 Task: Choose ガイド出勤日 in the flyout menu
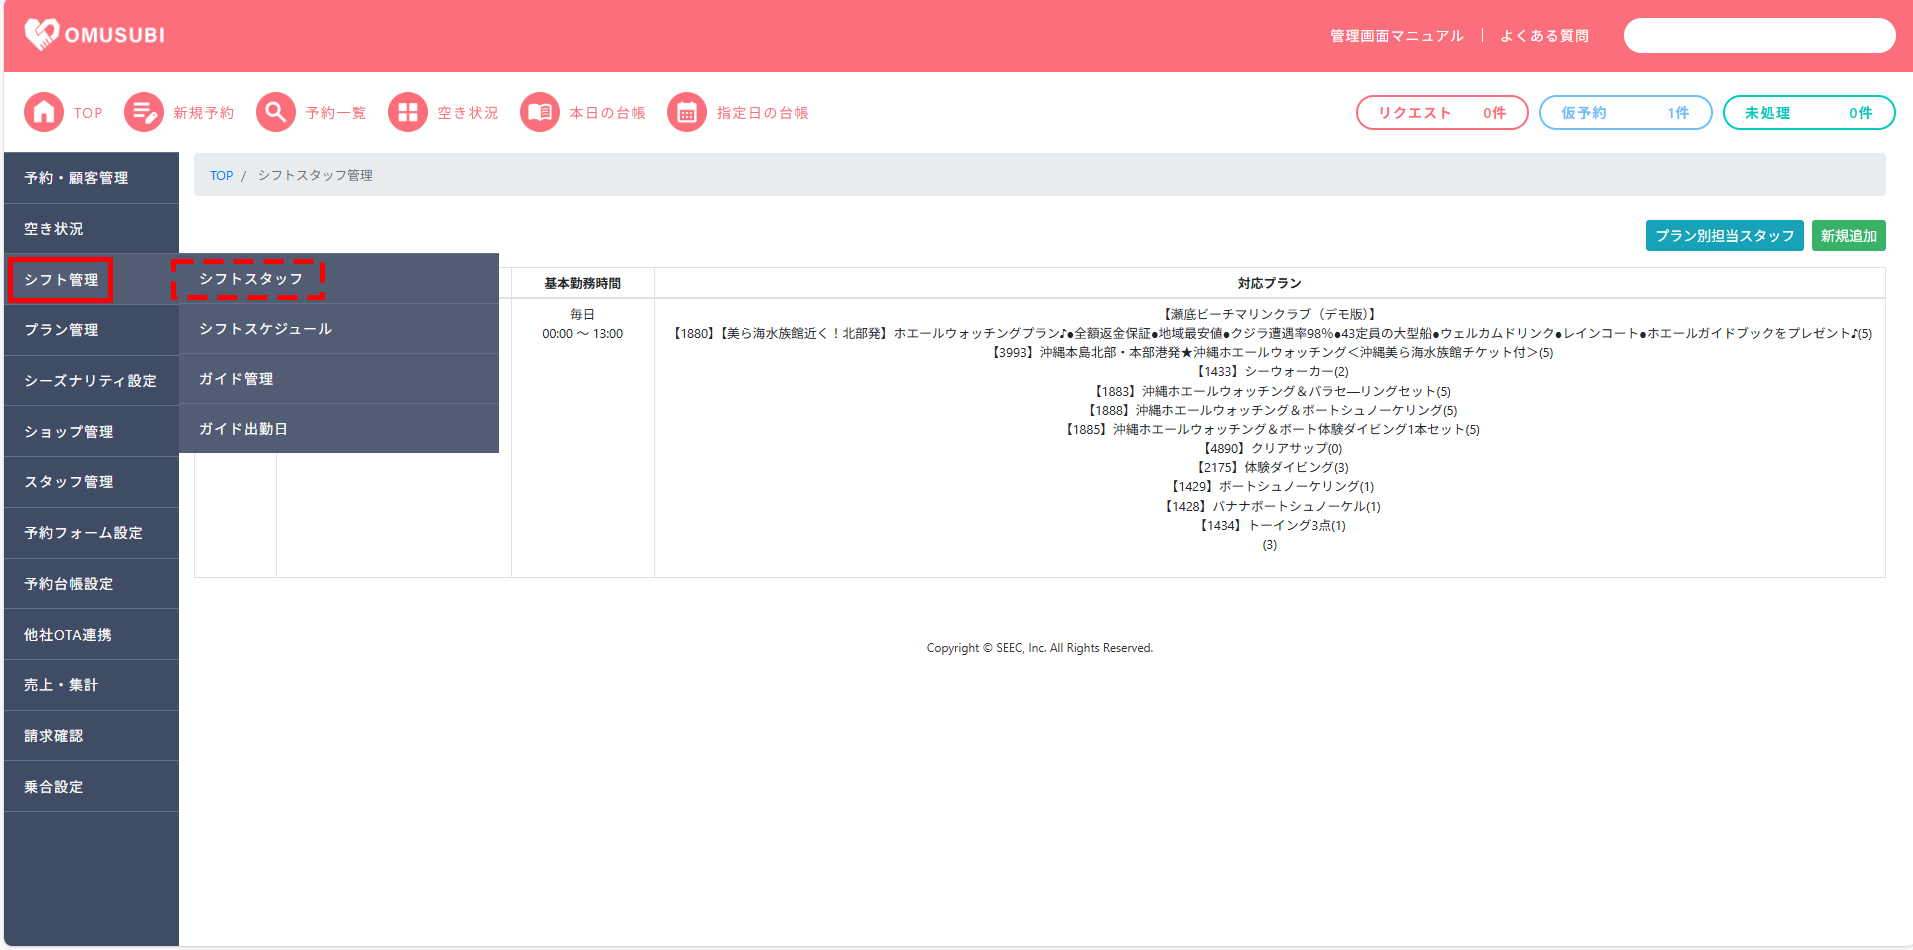point(243,429)
